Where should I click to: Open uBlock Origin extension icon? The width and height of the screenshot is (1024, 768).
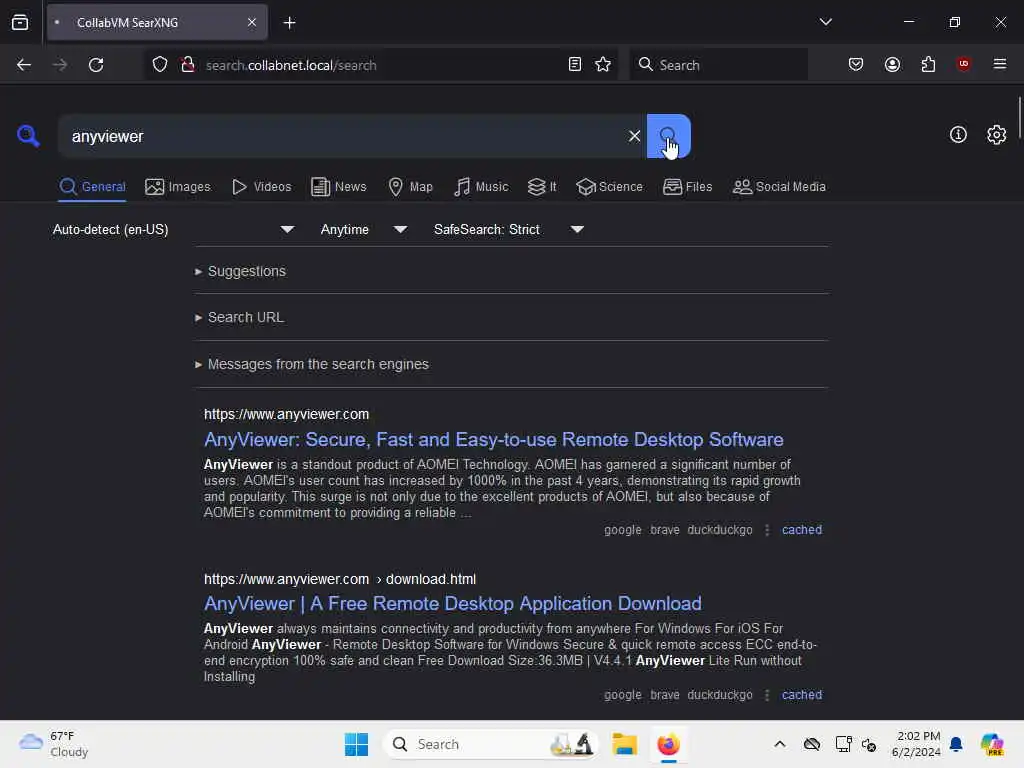[x=963, y=64]
